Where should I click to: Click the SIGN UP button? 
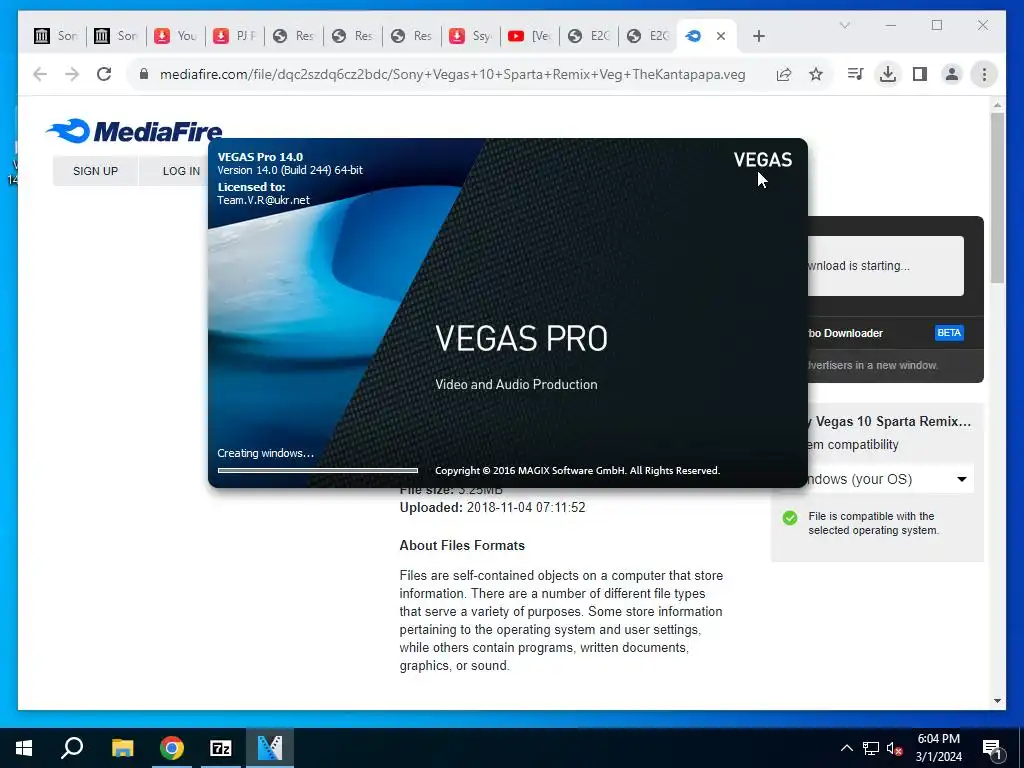95,171
